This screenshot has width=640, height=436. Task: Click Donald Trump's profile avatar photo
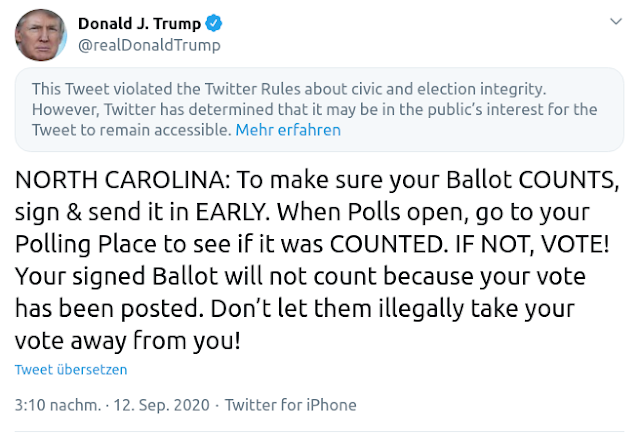(40, 35)
